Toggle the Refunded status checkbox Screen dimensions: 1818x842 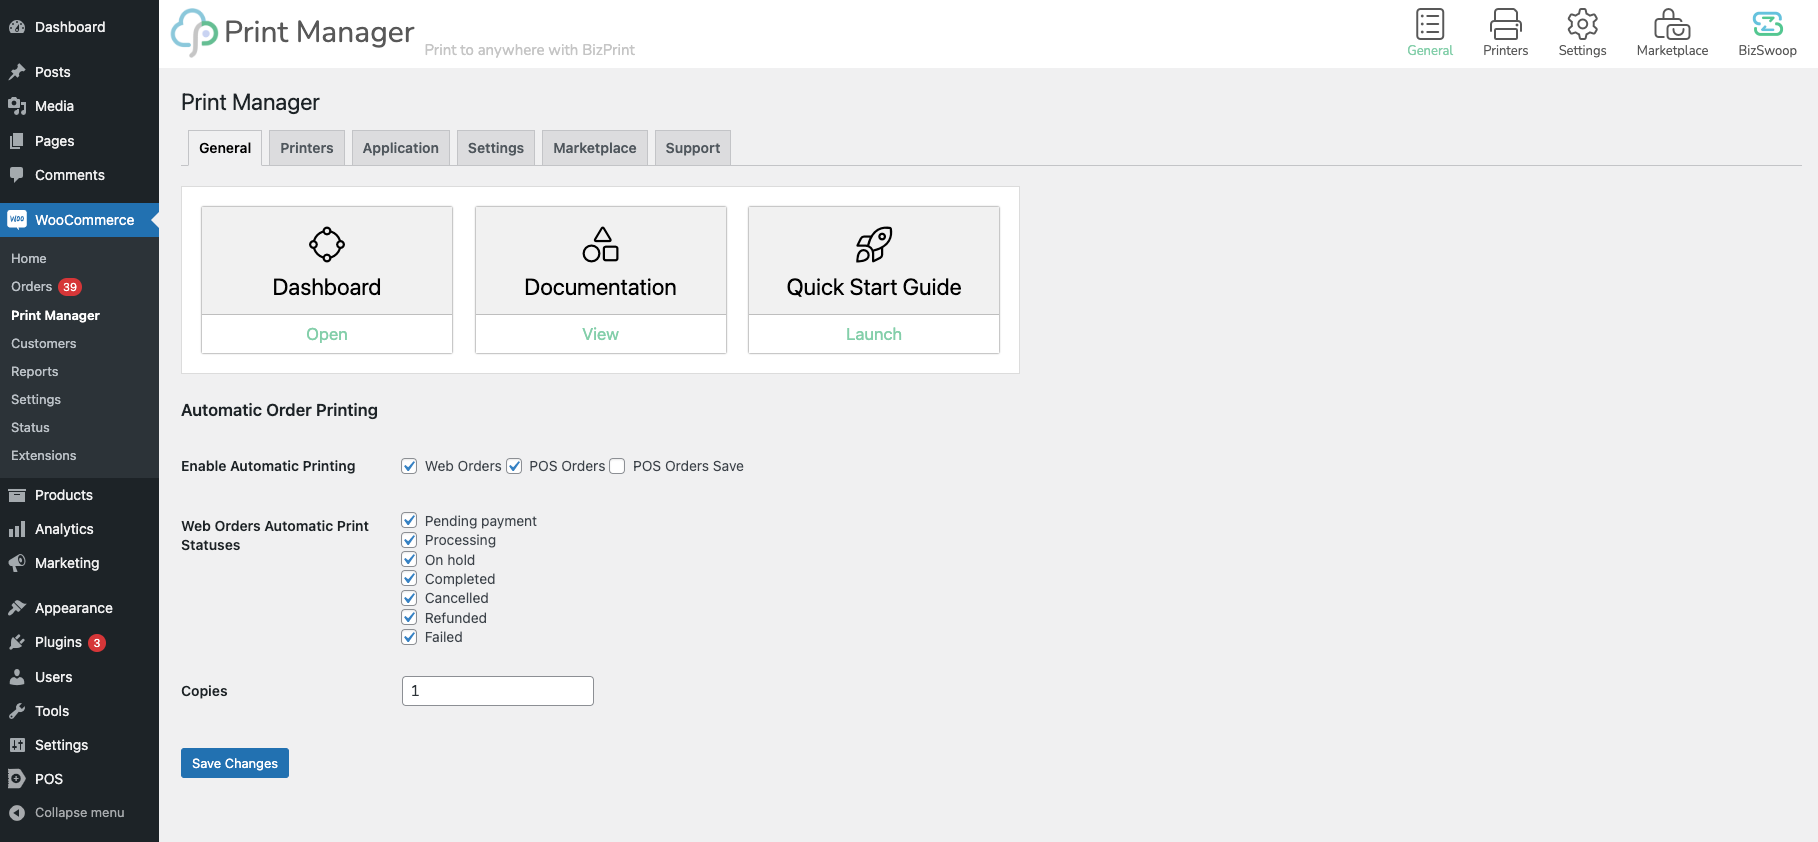(409, 617)
